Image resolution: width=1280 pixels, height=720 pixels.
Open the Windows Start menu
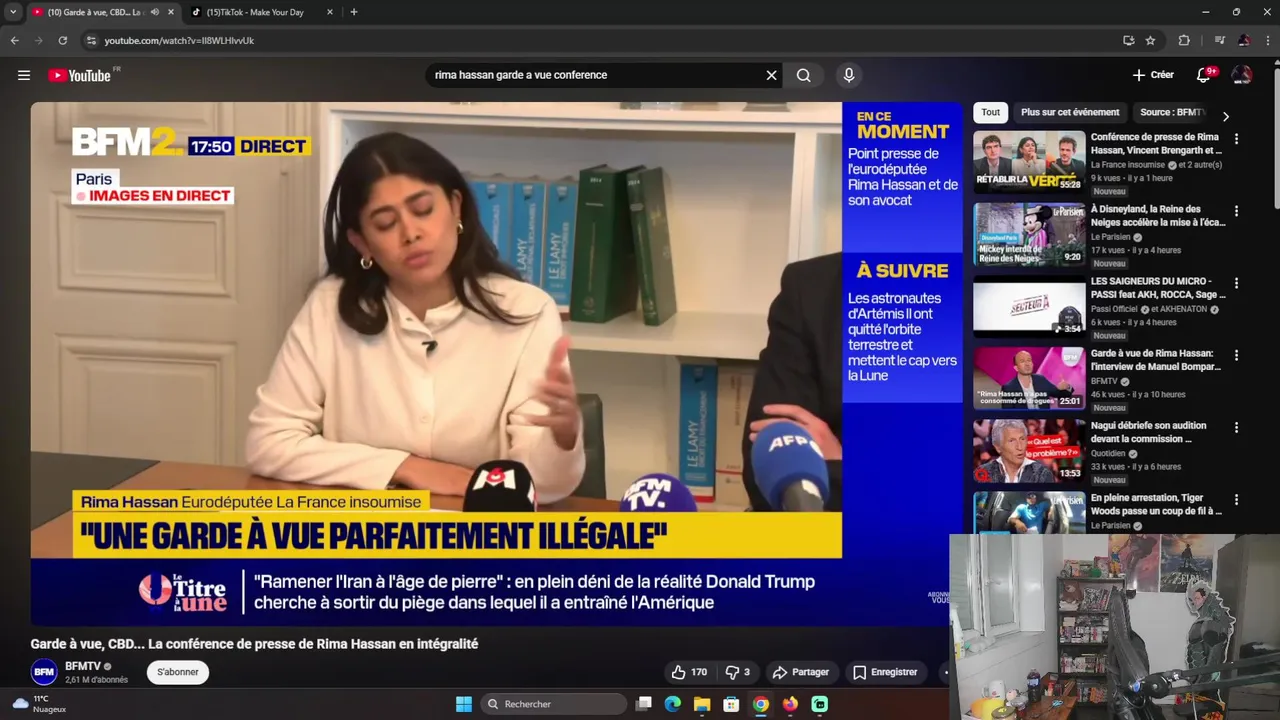(x=464, y=704)
